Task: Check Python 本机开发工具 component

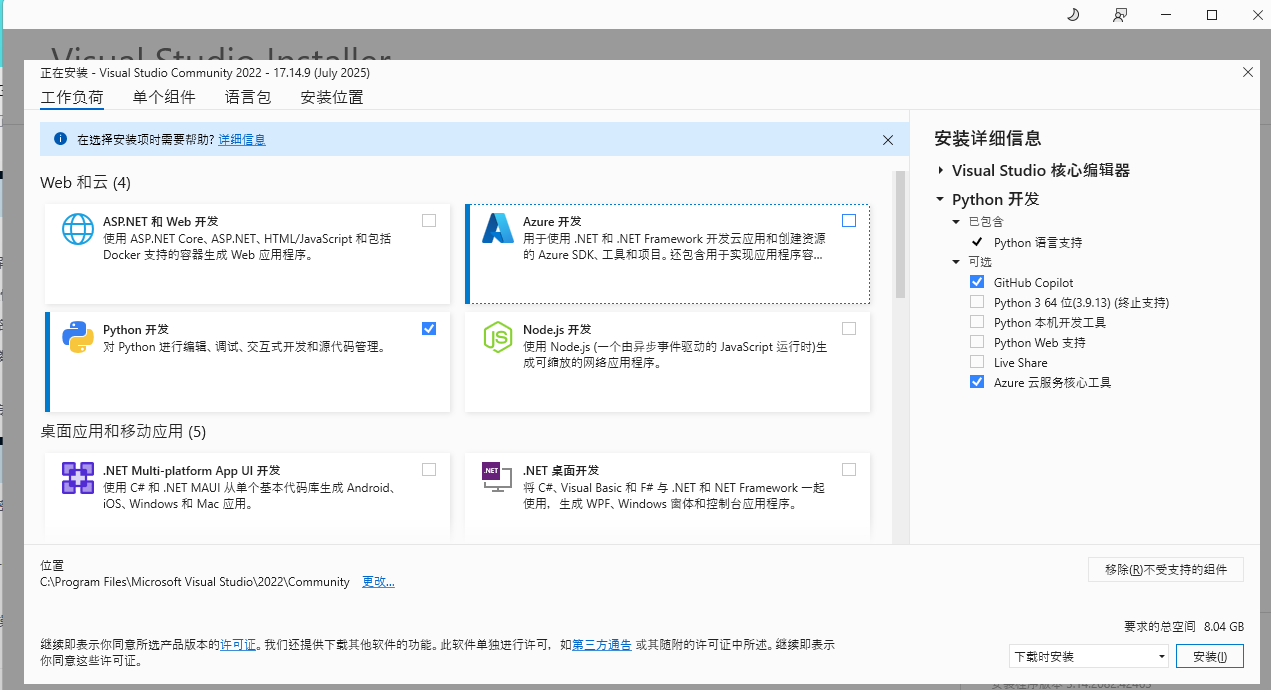Action: coord(977,322)
